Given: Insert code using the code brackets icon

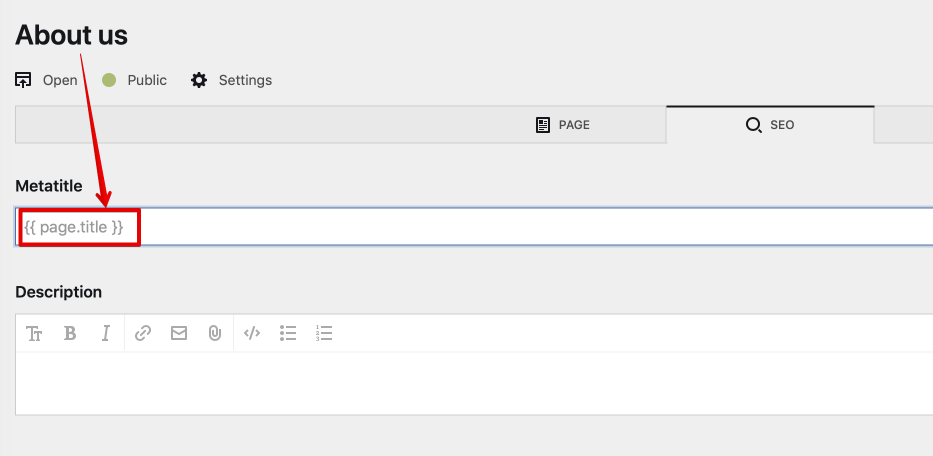Looking at the screenshot, I should tap(252, 334).
